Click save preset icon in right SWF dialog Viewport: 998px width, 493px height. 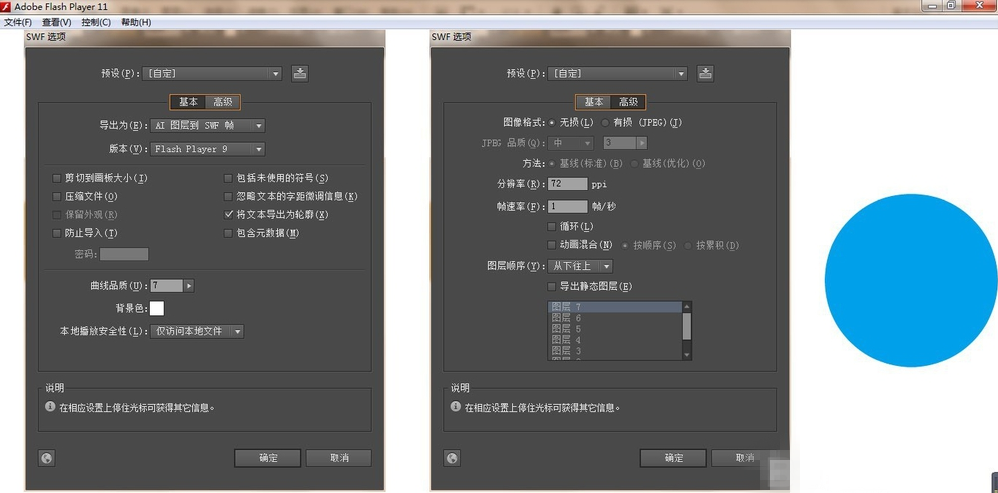pos(705,73)
